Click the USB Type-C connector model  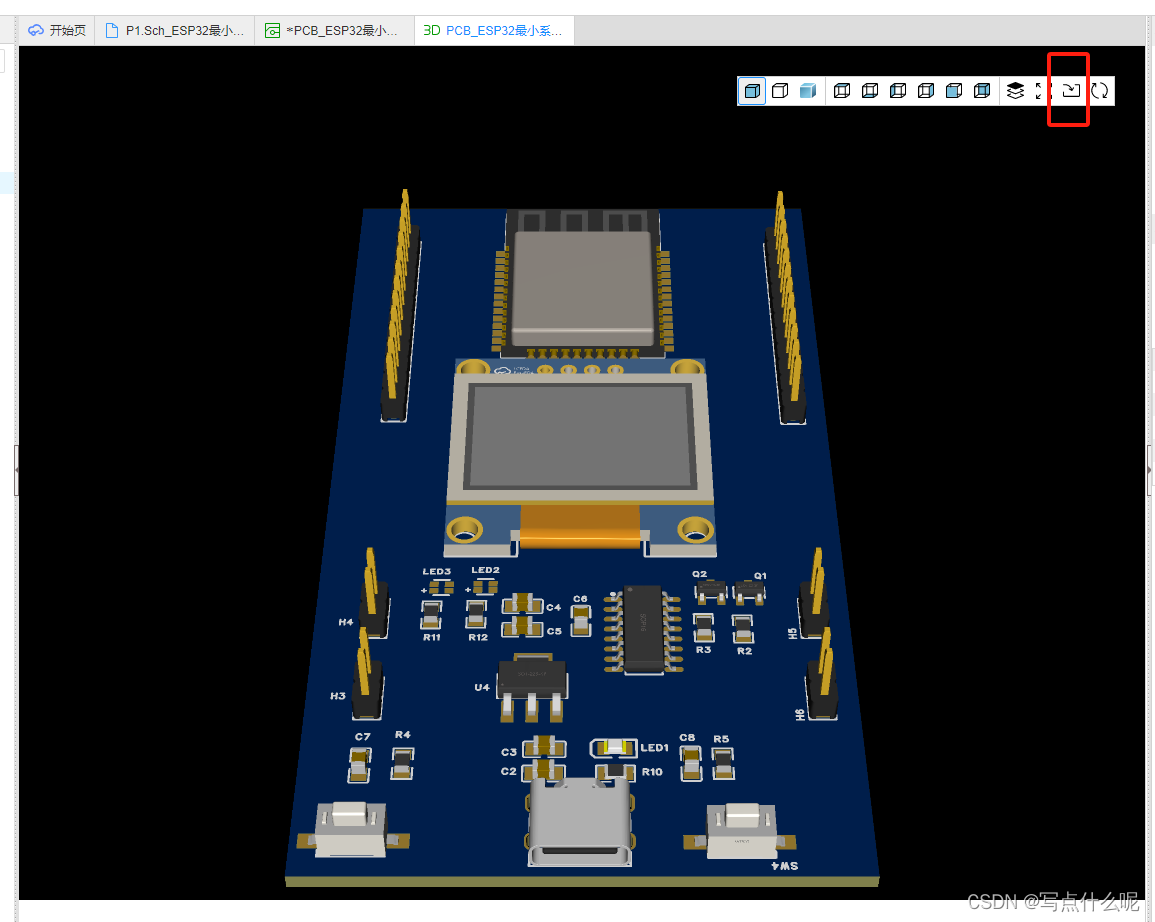(x=580, y=821)
